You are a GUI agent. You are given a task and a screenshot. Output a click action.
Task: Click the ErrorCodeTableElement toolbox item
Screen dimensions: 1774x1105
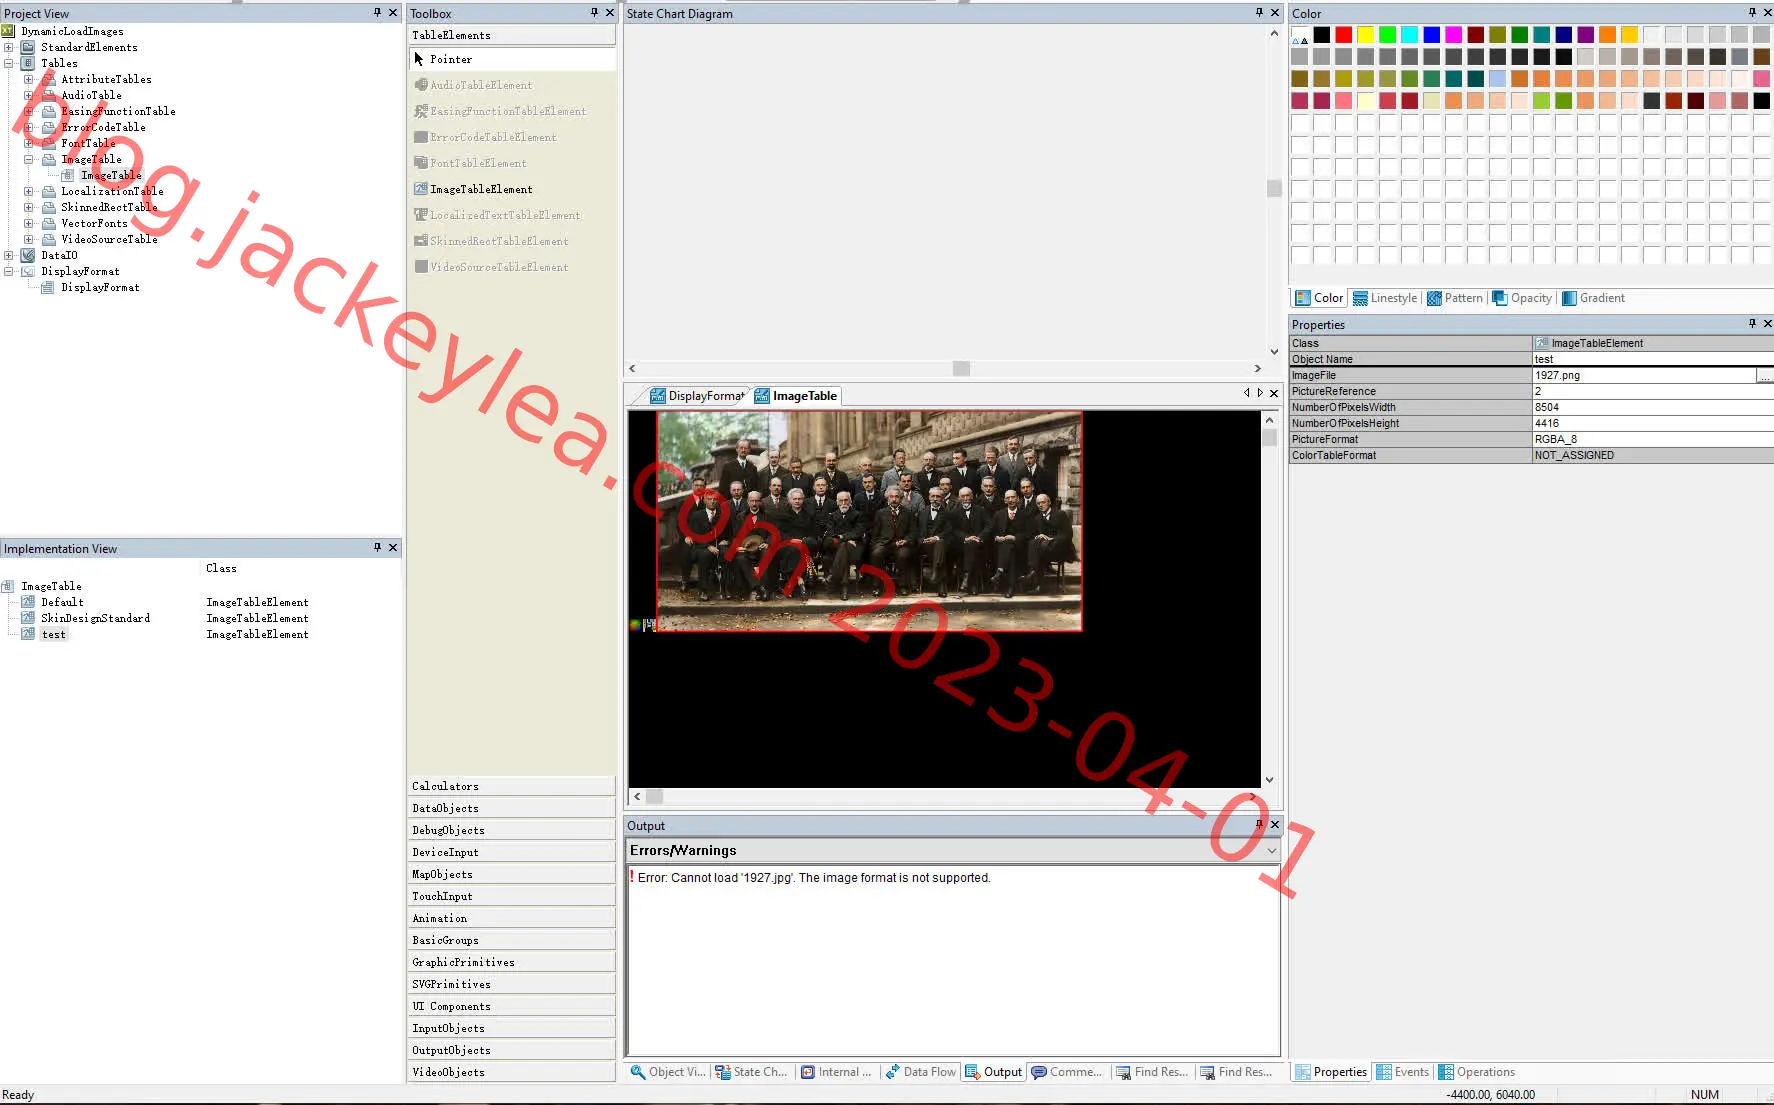485,137
